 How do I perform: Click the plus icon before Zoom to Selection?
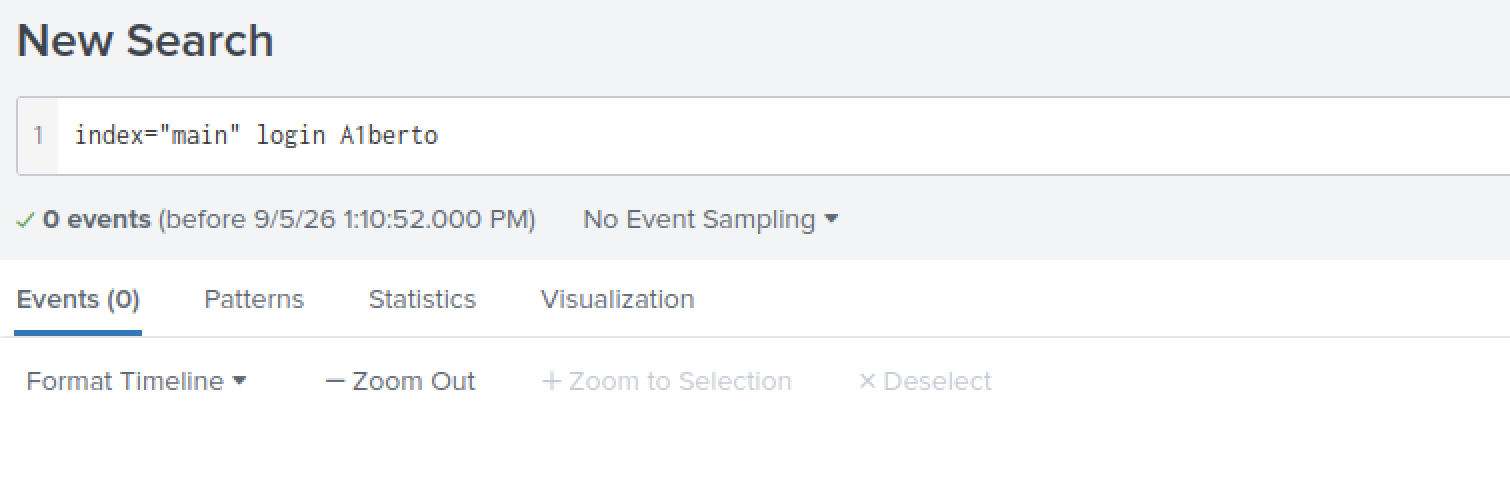tap(551, 382)
